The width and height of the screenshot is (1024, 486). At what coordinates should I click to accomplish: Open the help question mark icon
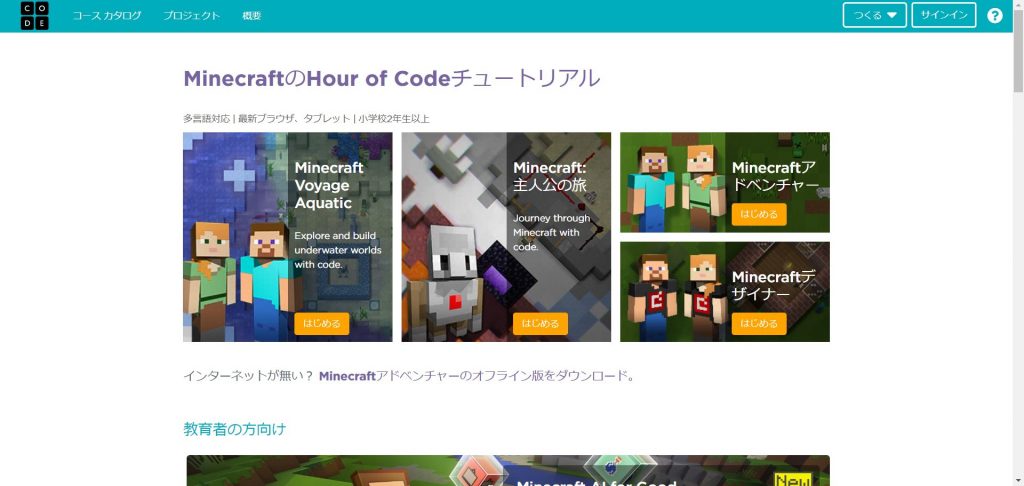[x=994, y=16]
